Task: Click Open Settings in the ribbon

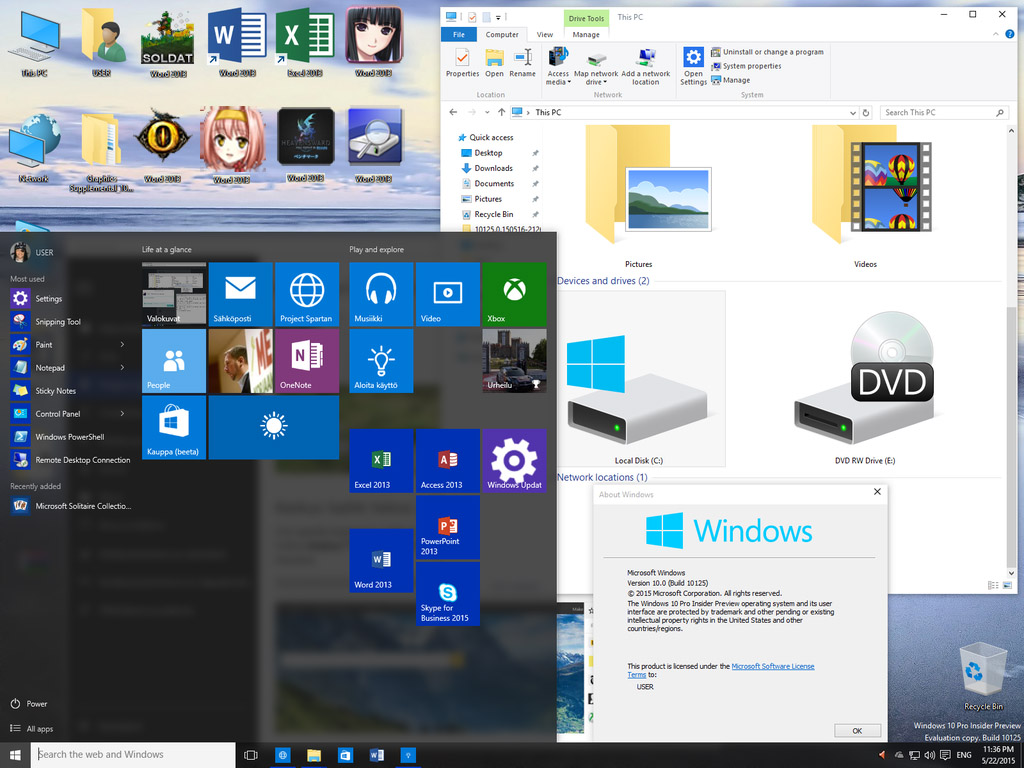Action: coord(693,67)
